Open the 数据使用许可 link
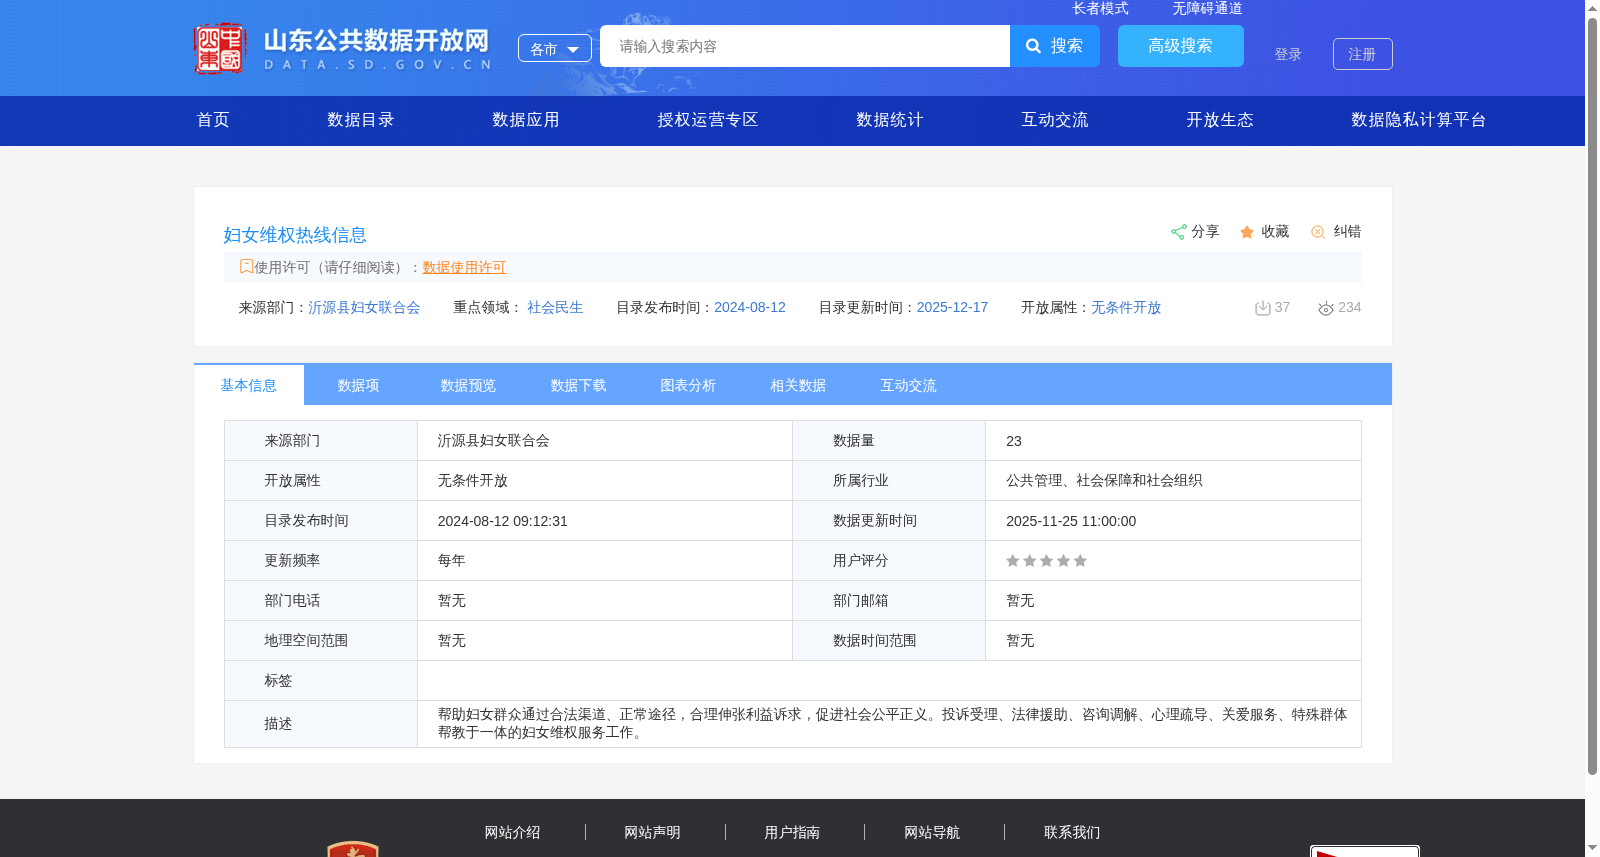The height and width of the screenshot is (857, 1600). tap(464, 267)
